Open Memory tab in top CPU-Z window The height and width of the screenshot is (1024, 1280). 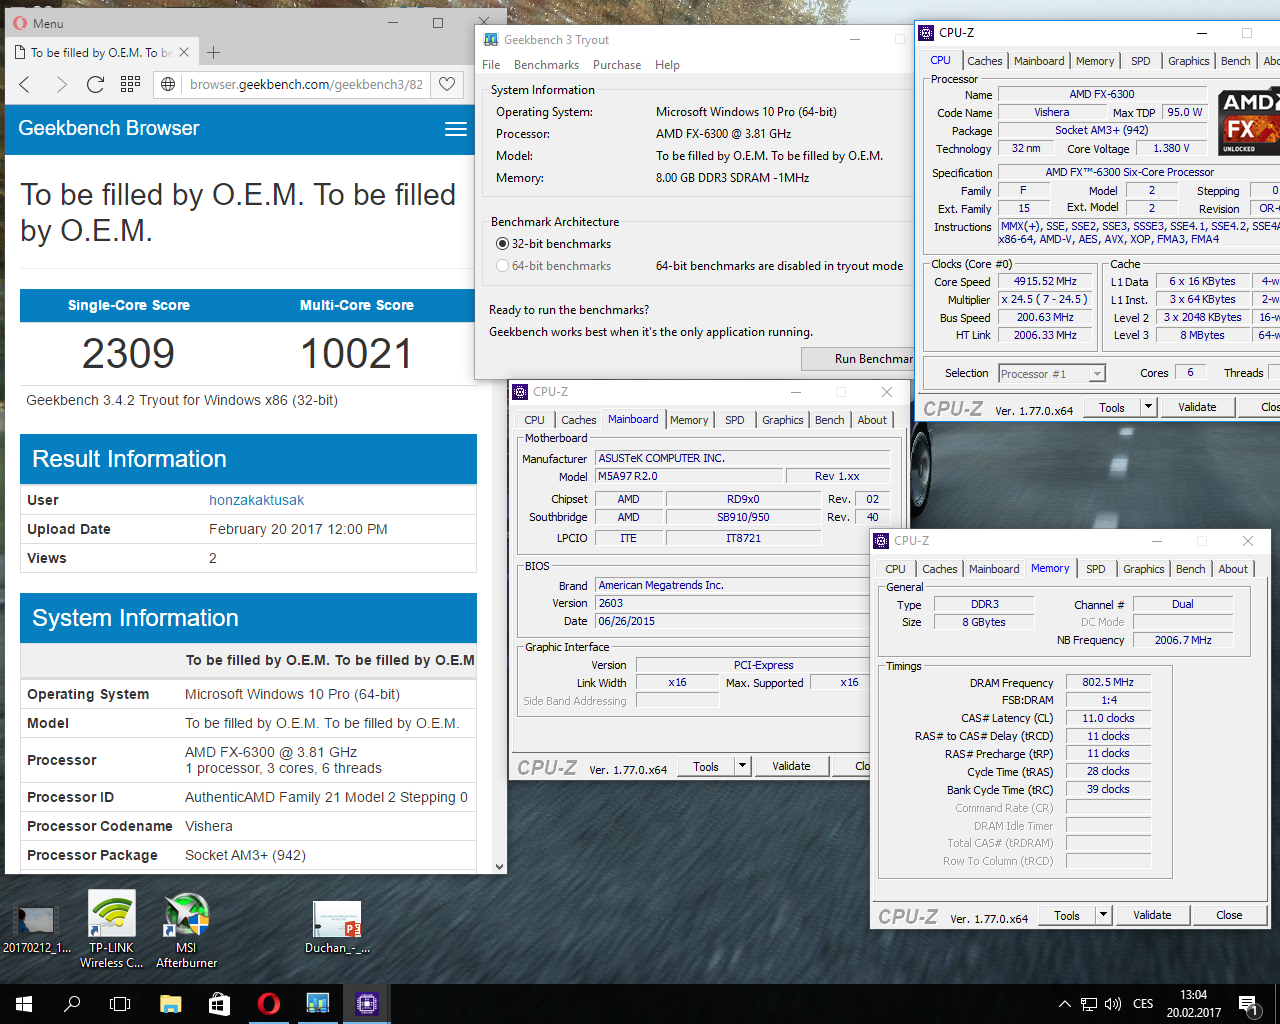click(1095, 61)
